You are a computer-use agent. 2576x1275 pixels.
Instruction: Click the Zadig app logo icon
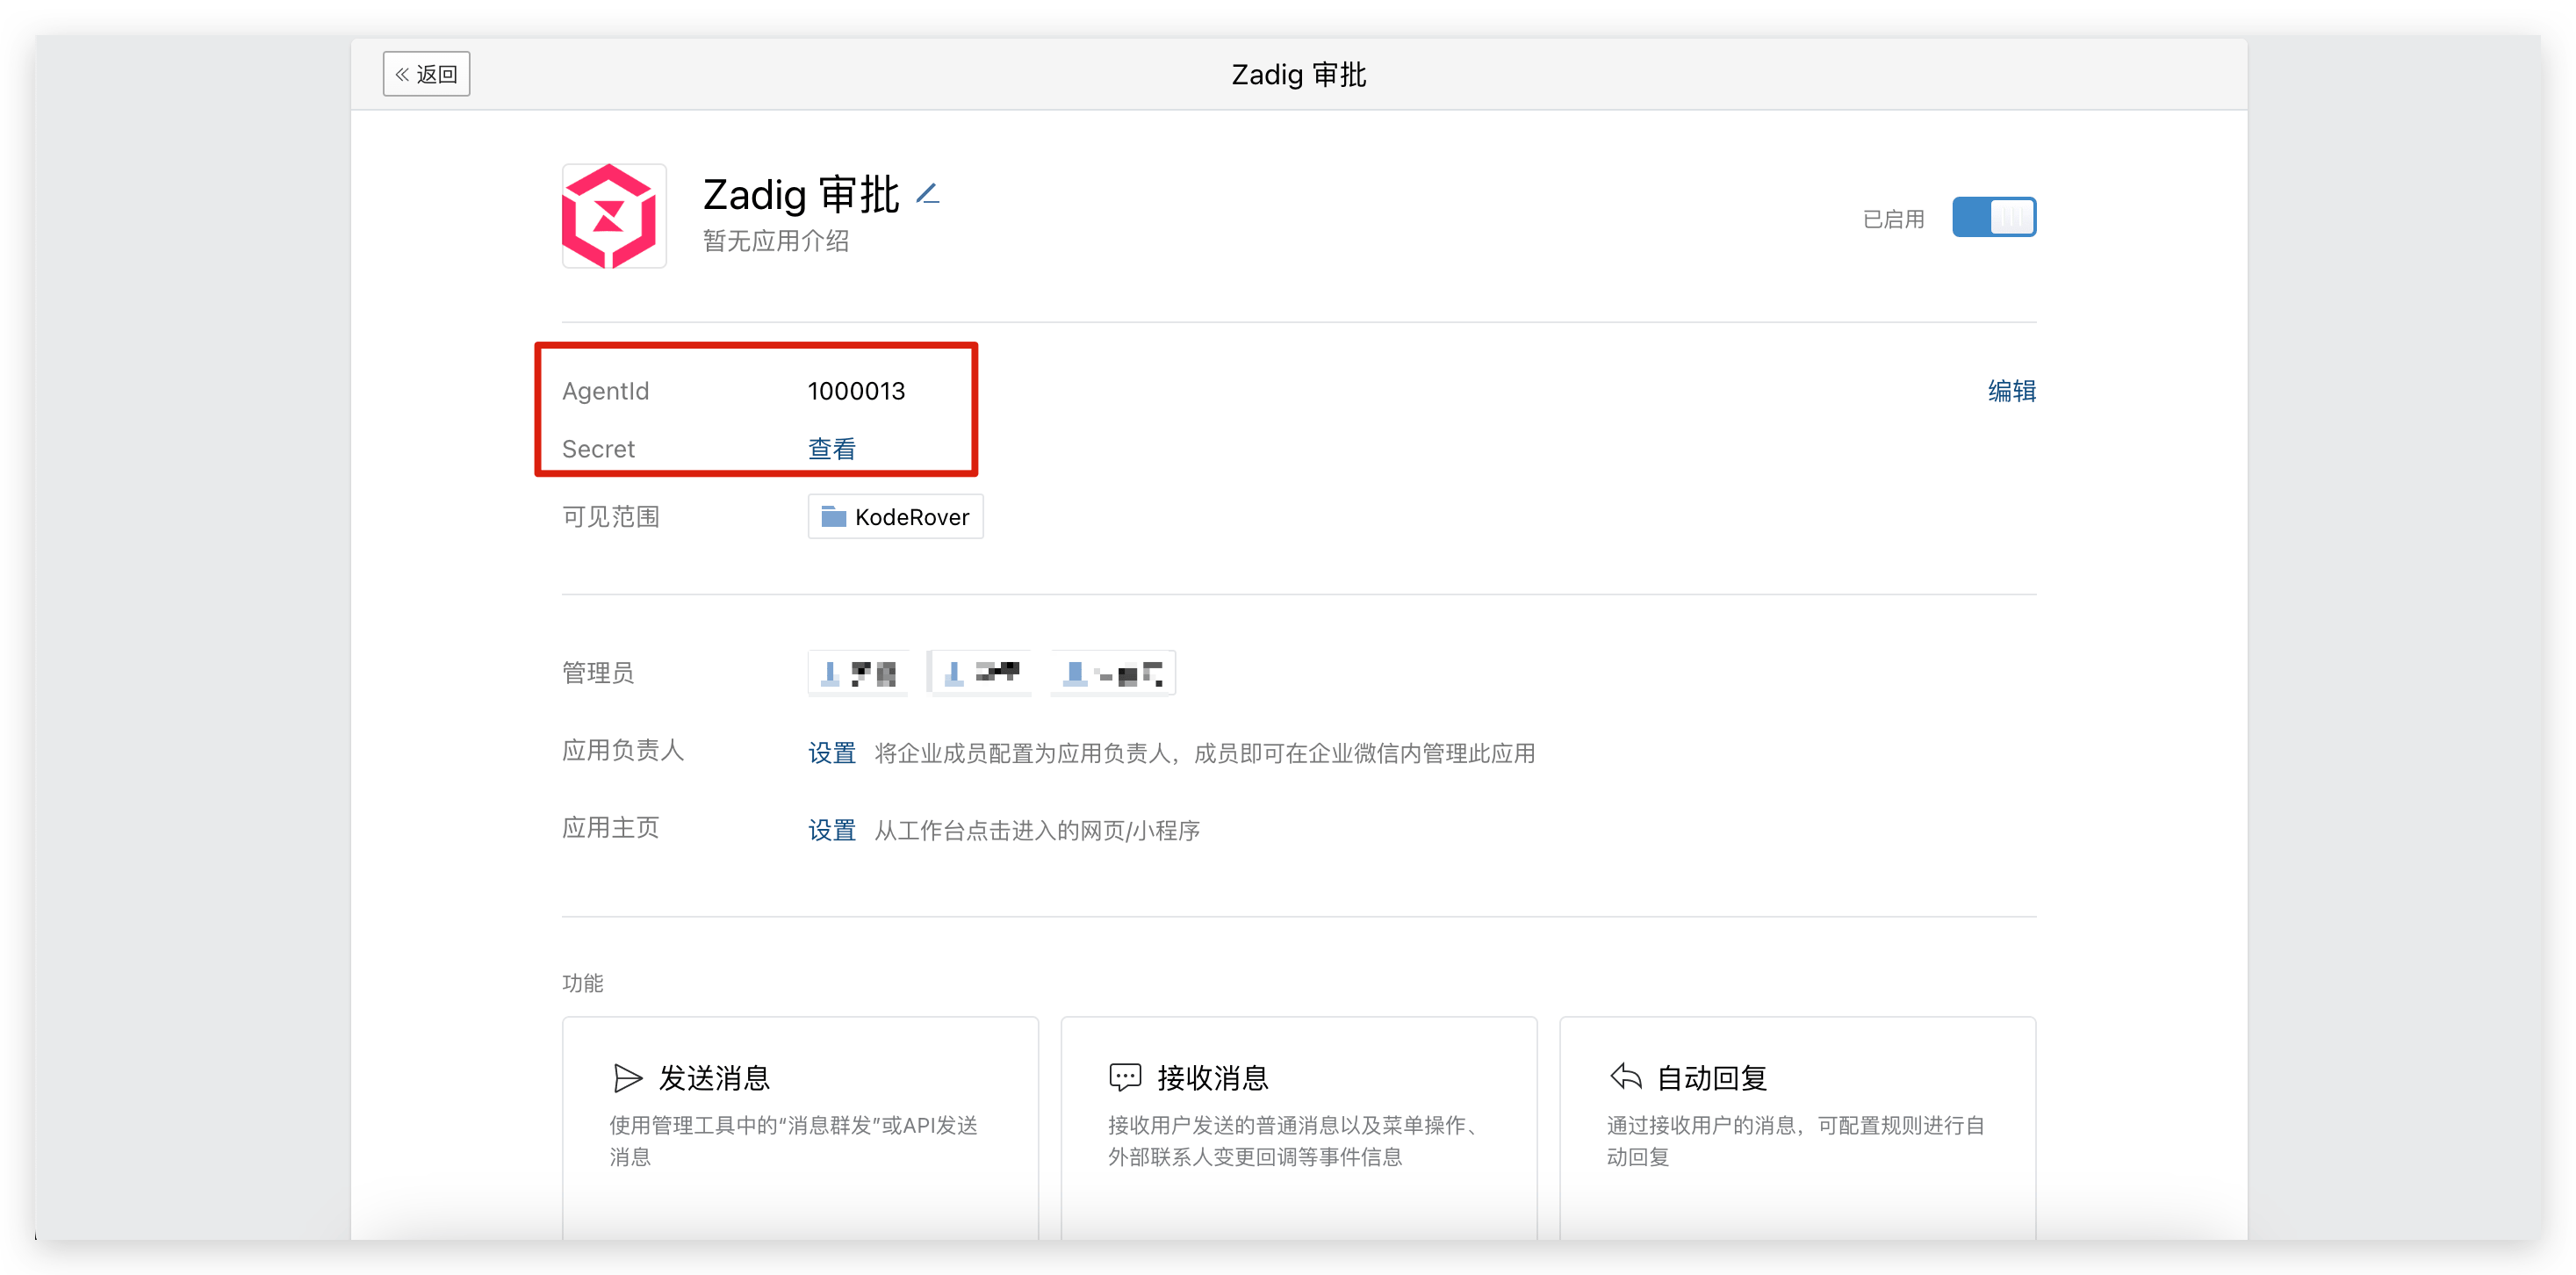pos(613,216)
